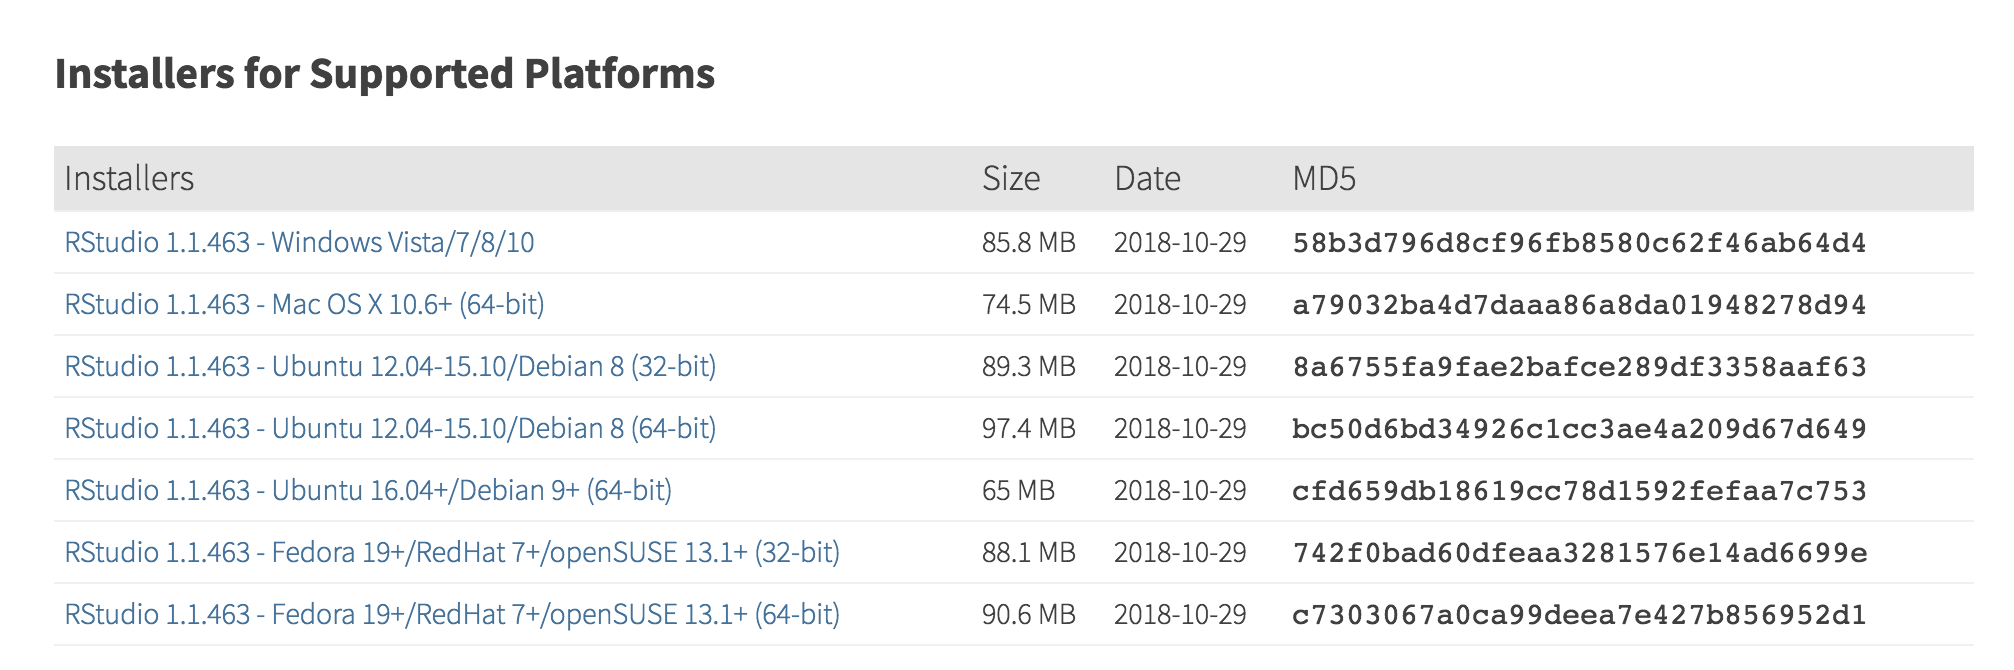Screen dimensions: 2014x670
Task: Click the Size column header
Action: (x=1011, y=179)
